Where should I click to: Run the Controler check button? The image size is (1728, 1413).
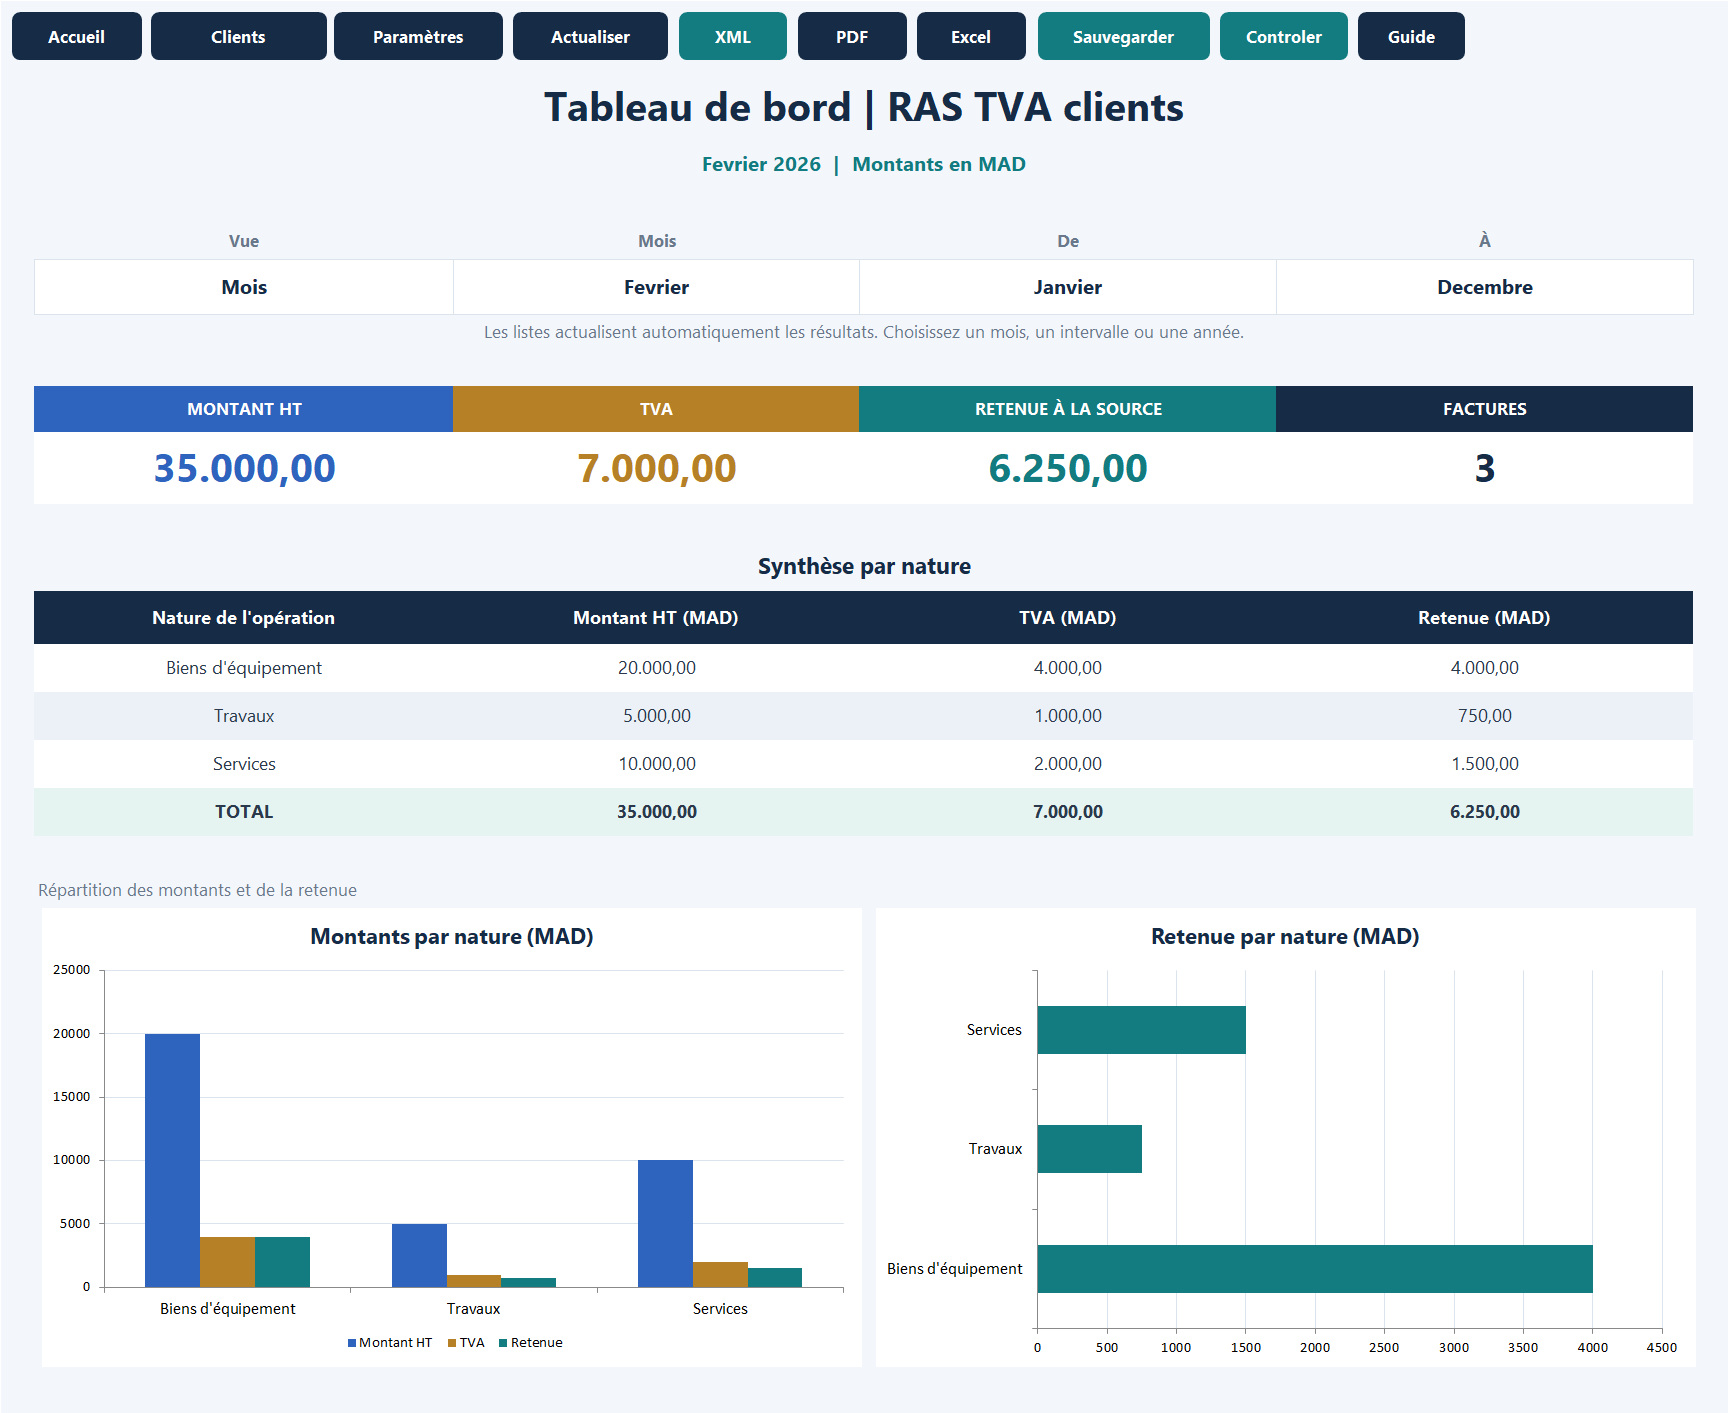1284,36
